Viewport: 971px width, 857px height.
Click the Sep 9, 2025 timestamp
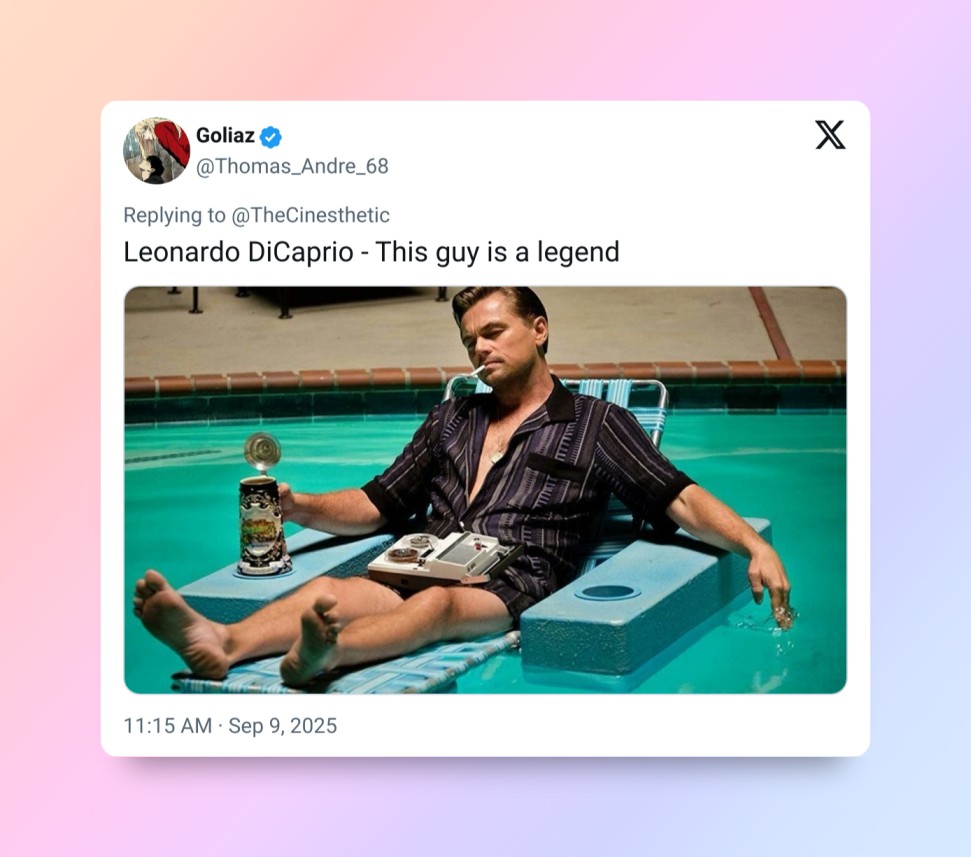(x=284, y=726)
